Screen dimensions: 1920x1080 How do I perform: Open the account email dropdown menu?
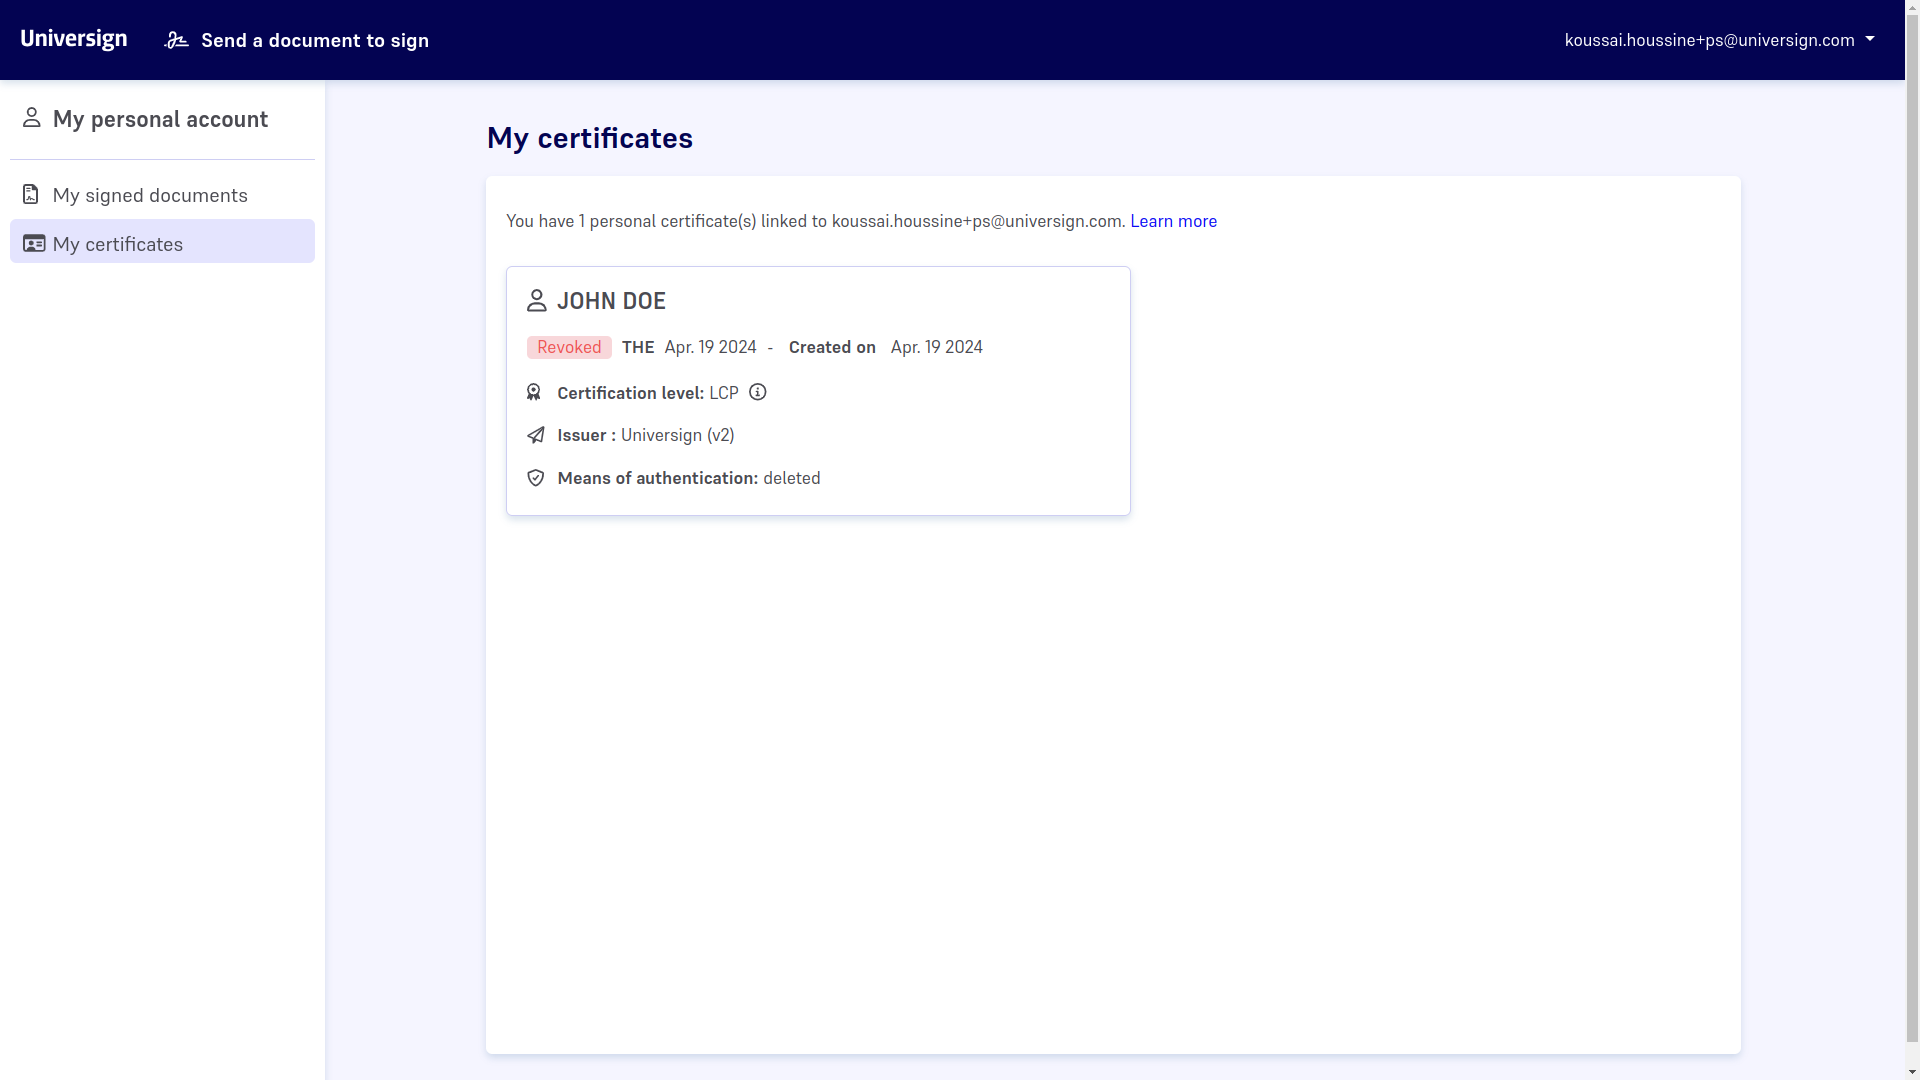coord(1709,40)
